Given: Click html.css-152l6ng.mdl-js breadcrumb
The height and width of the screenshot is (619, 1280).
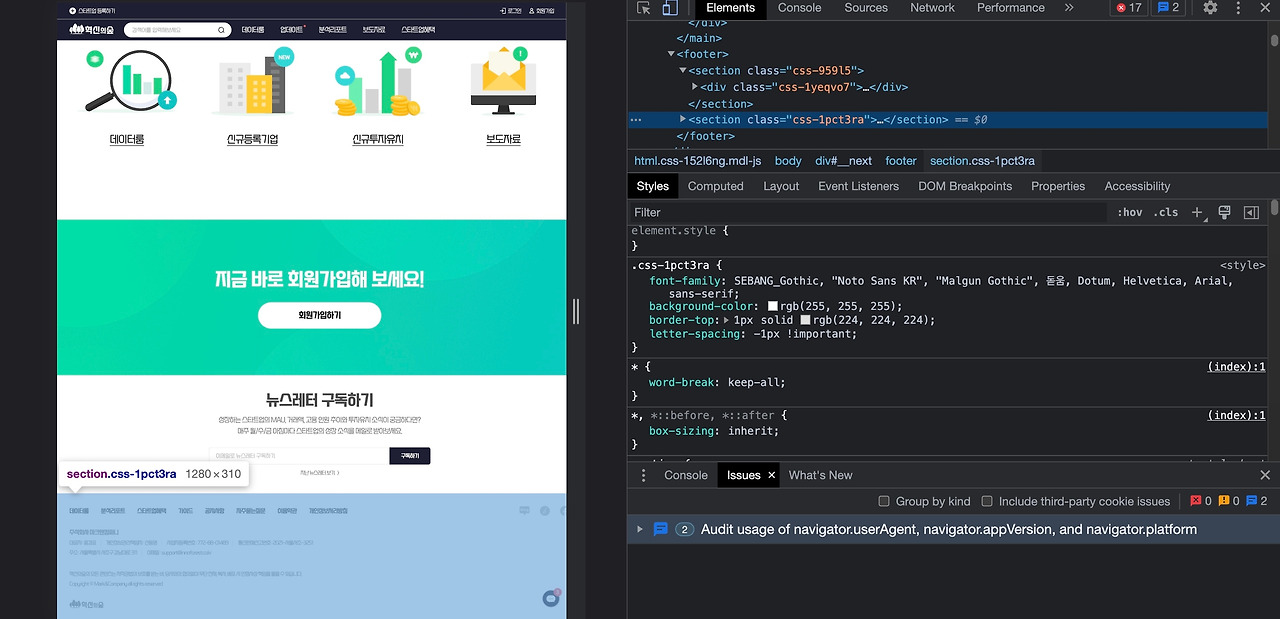Looking at the screenshot, I should (698, 161).
